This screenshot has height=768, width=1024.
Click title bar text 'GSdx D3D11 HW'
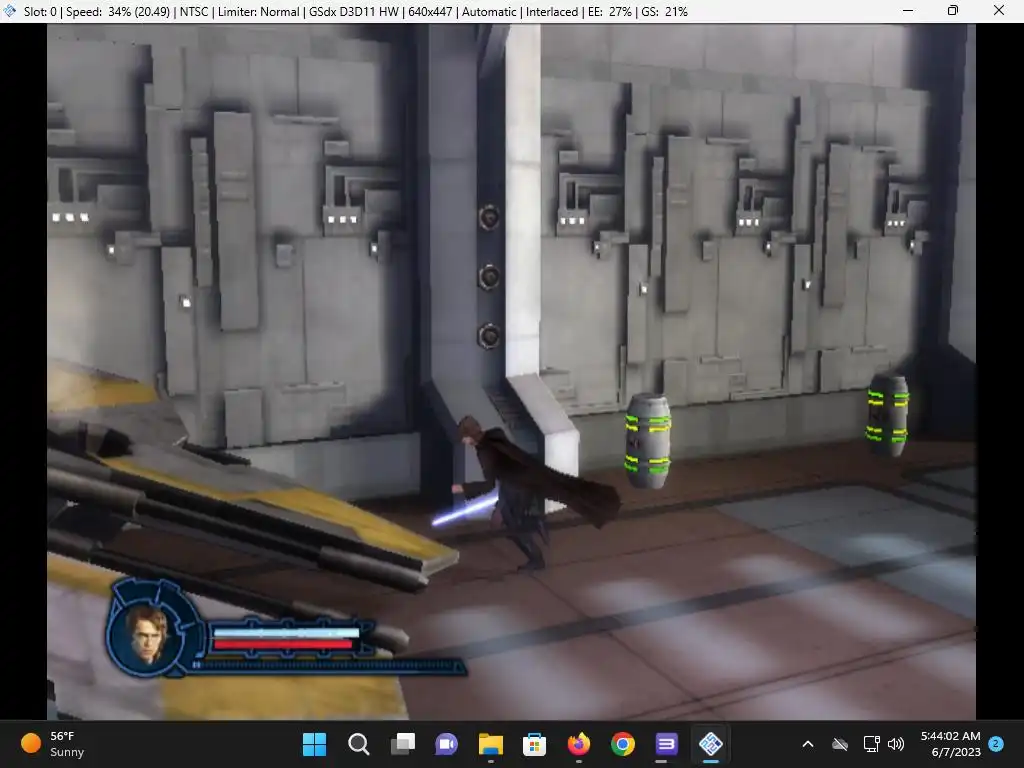pos(353,12)
